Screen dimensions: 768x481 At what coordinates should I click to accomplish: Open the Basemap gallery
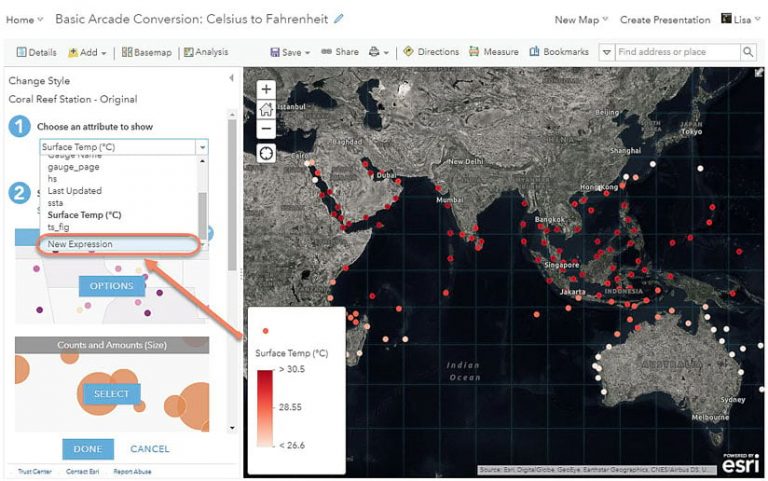146,52
